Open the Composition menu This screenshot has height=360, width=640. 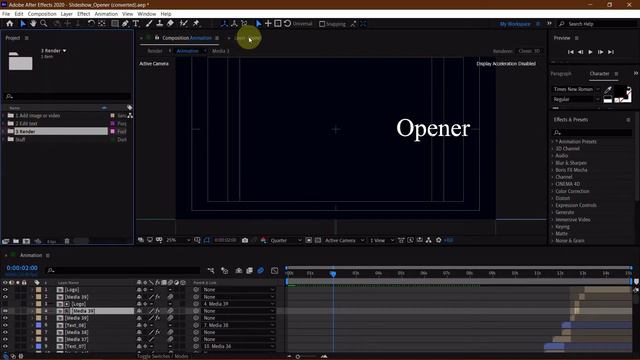[x=42, y=14]
